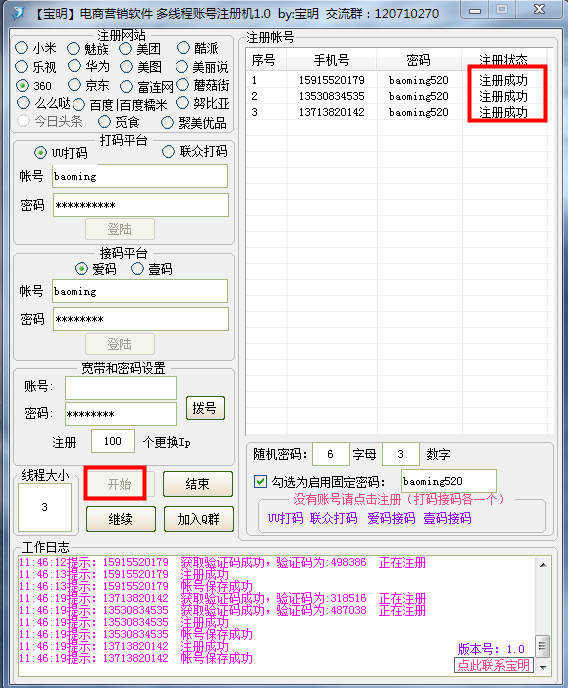
Task: Click the random password digits count field
Action: [x=401, y=454]
